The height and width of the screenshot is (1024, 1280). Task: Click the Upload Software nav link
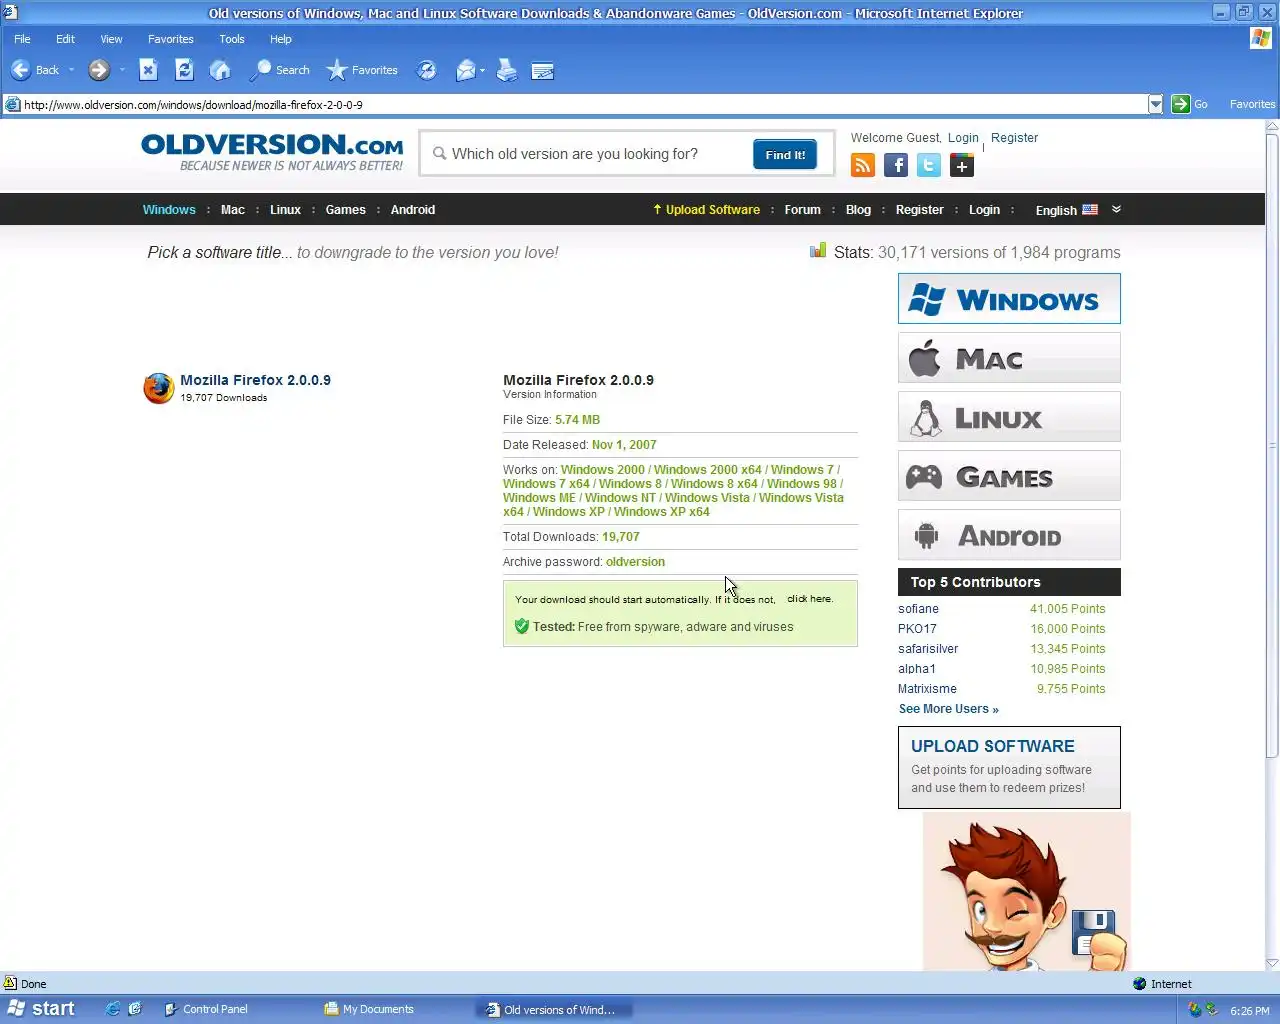[x=706, y=210]
